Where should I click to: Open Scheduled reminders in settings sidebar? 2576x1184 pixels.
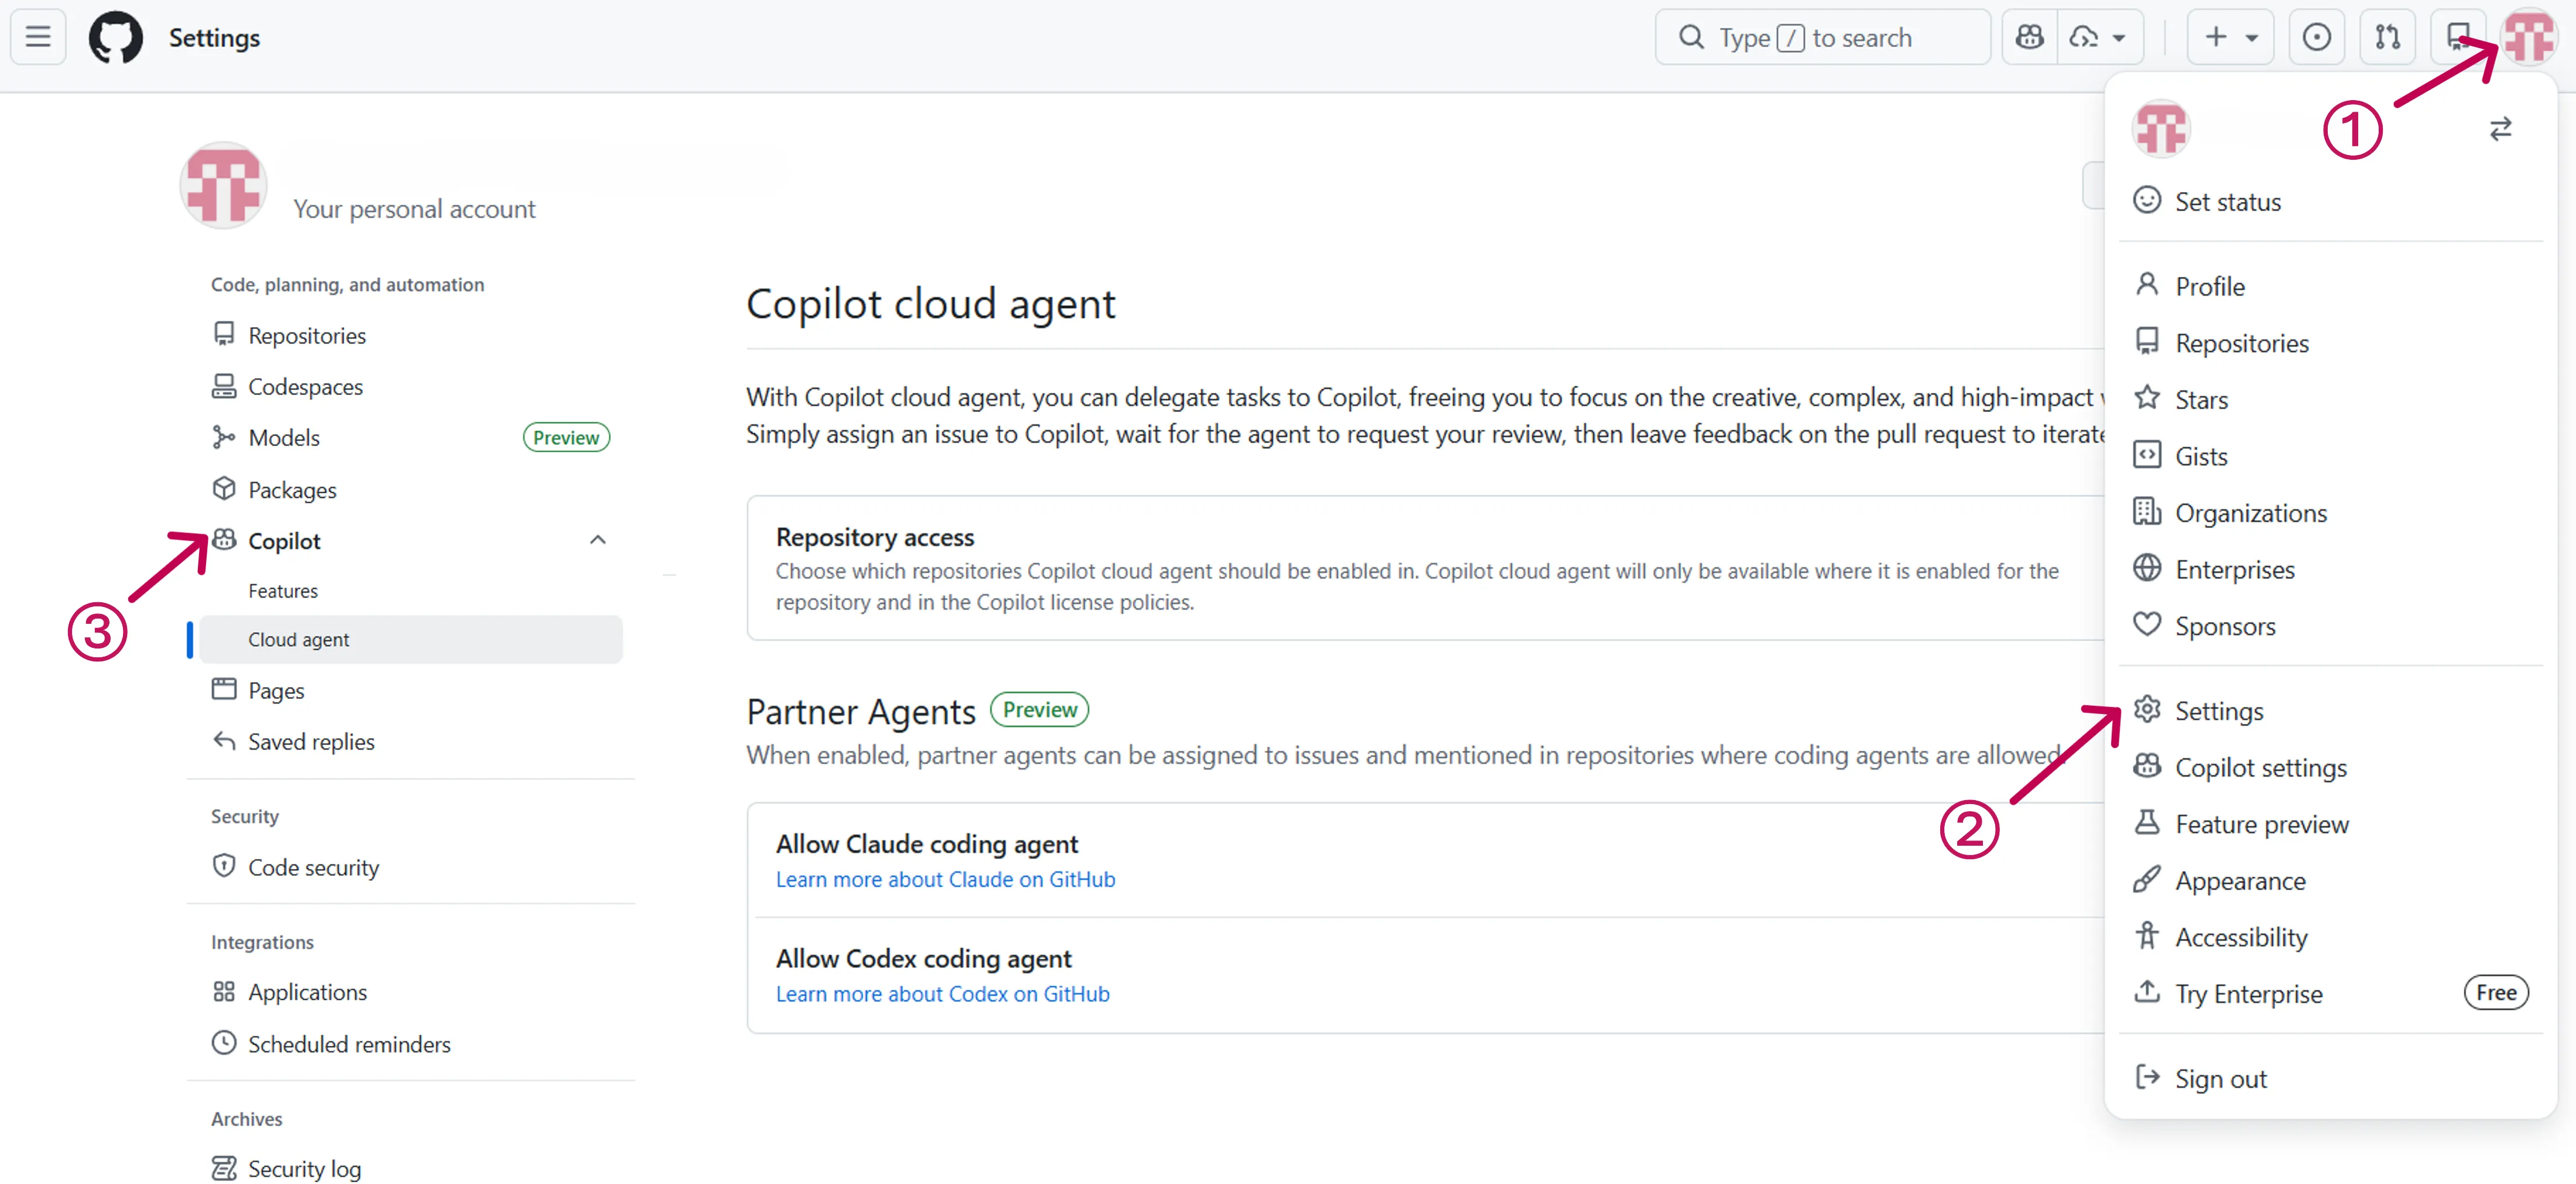point(411,1045)
